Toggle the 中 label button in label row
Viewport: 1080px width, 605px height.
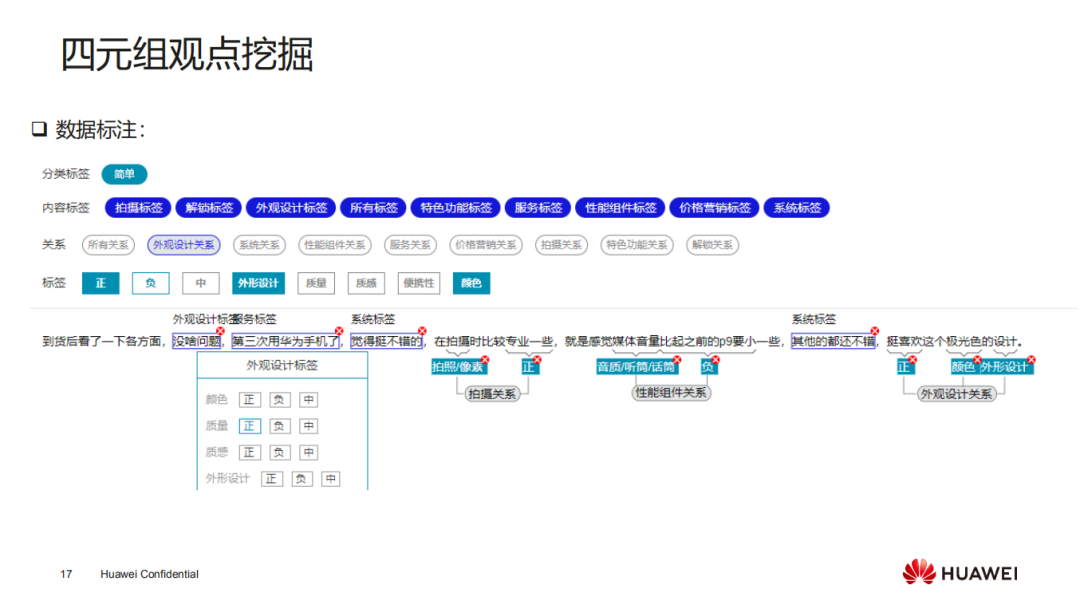point(200,283)
